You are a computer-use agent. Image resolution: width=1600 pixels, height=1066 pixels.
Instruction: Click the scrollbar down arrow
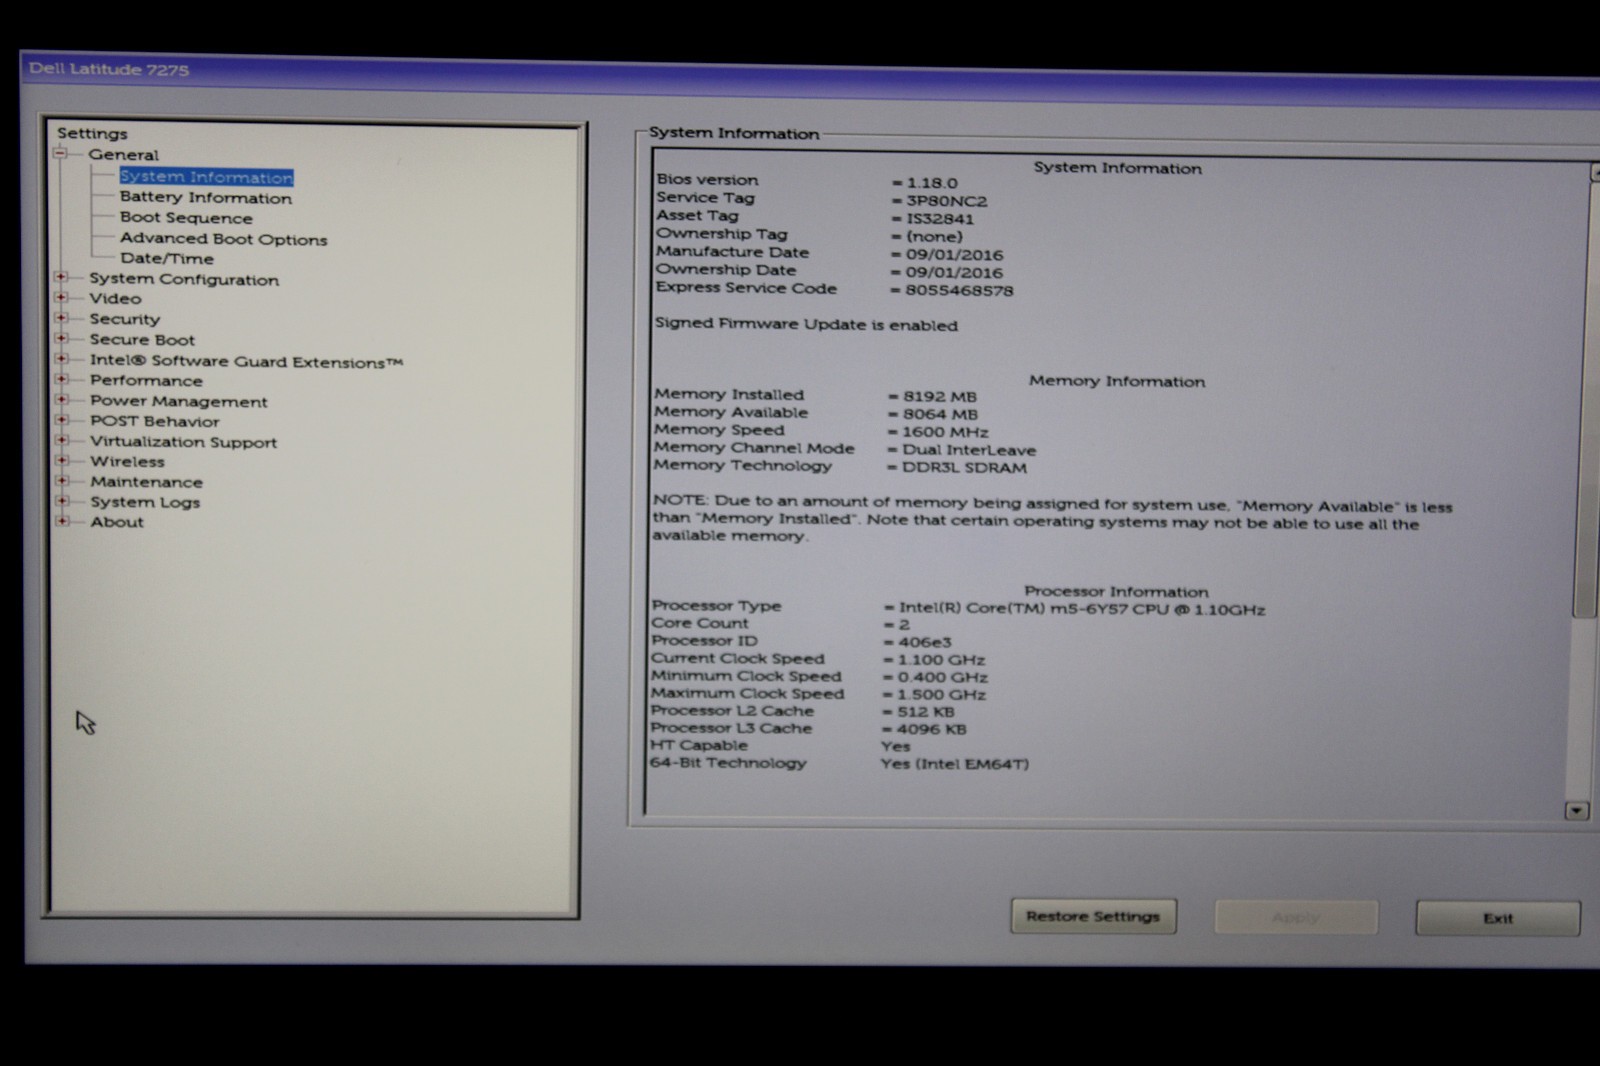1577,810
